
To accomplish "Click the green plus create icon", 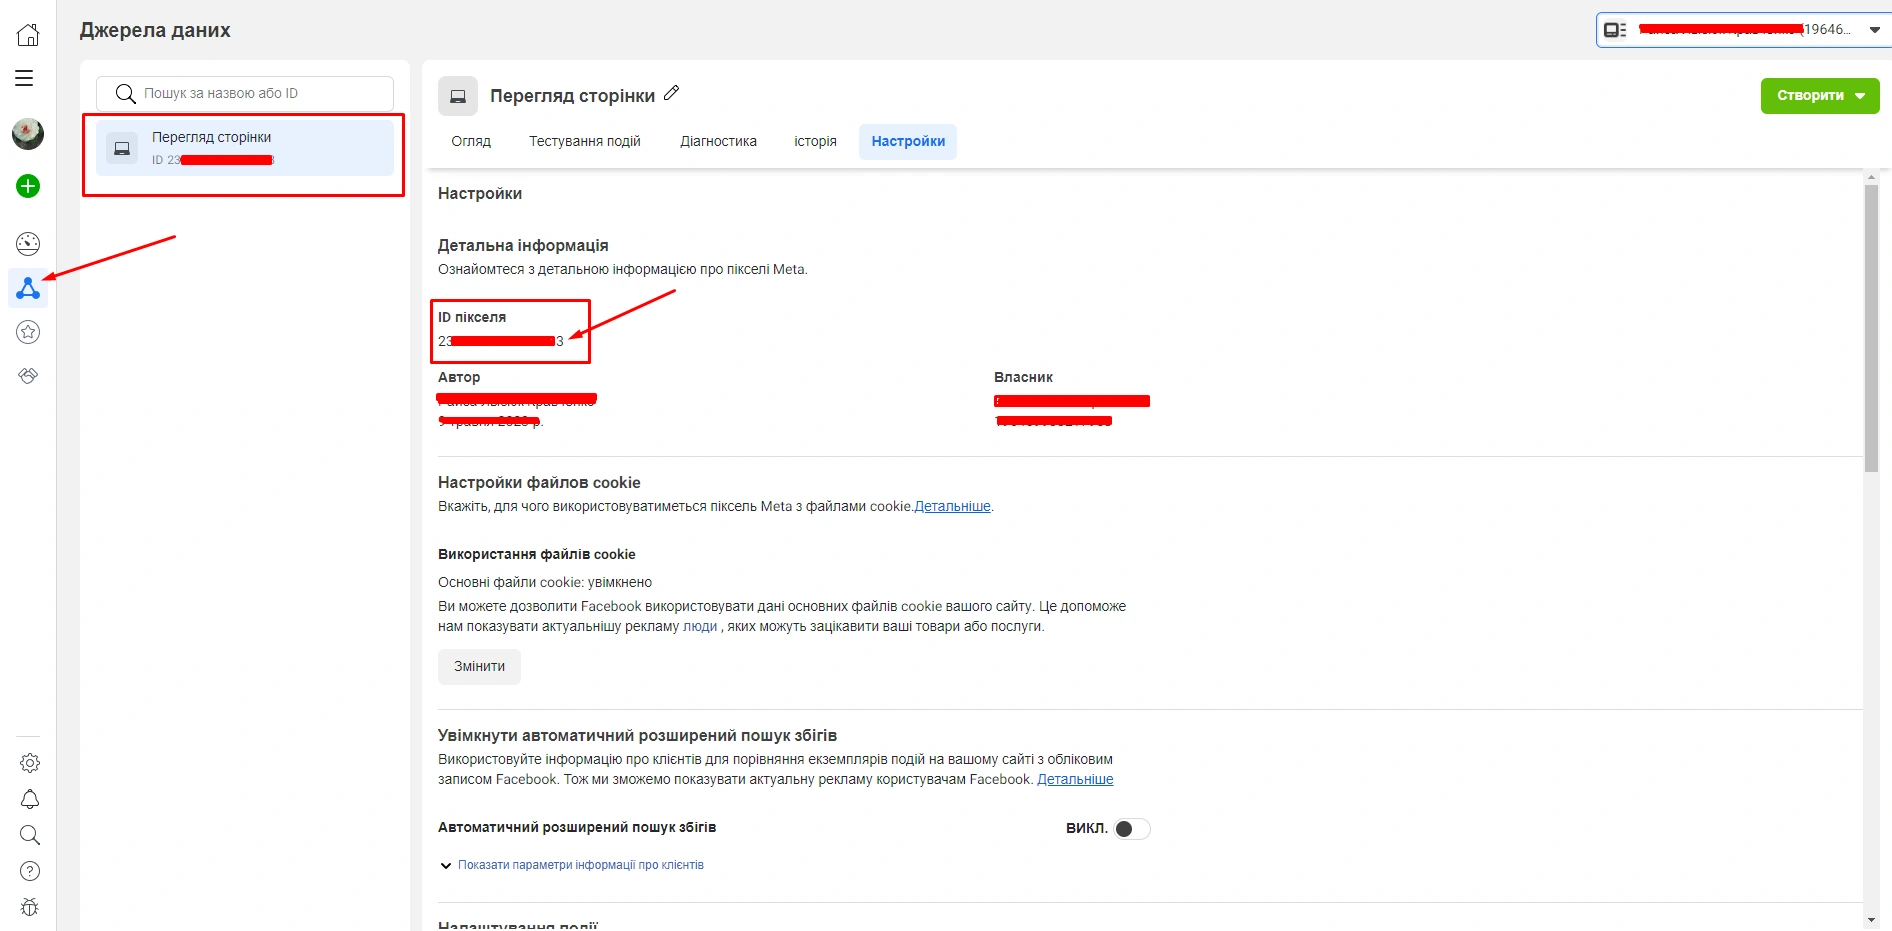I will [28, 186].
